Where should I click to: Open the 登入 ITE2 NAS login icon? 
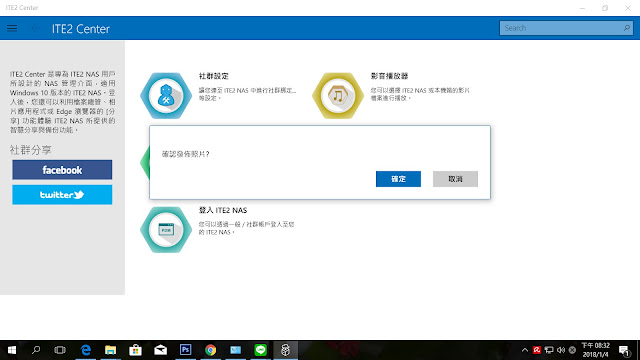point(166,230)
